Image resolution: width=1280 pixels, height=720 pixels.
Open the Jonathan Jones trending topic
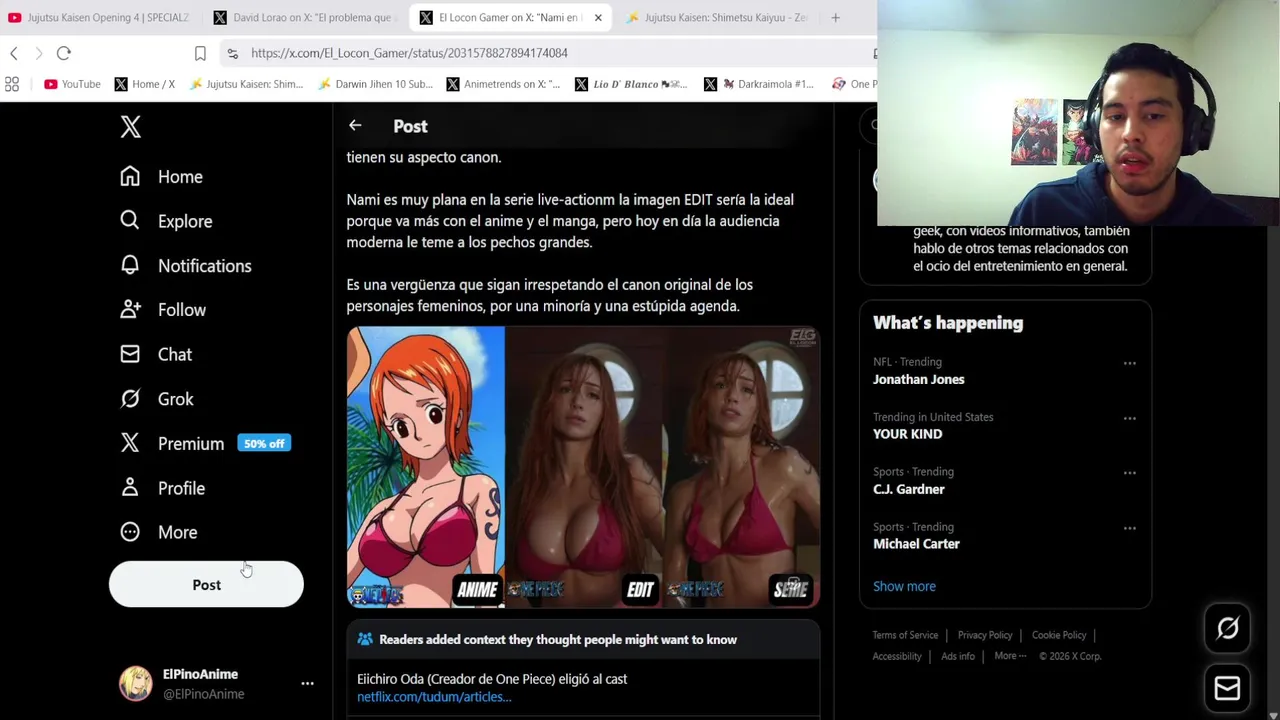[918, 379]
